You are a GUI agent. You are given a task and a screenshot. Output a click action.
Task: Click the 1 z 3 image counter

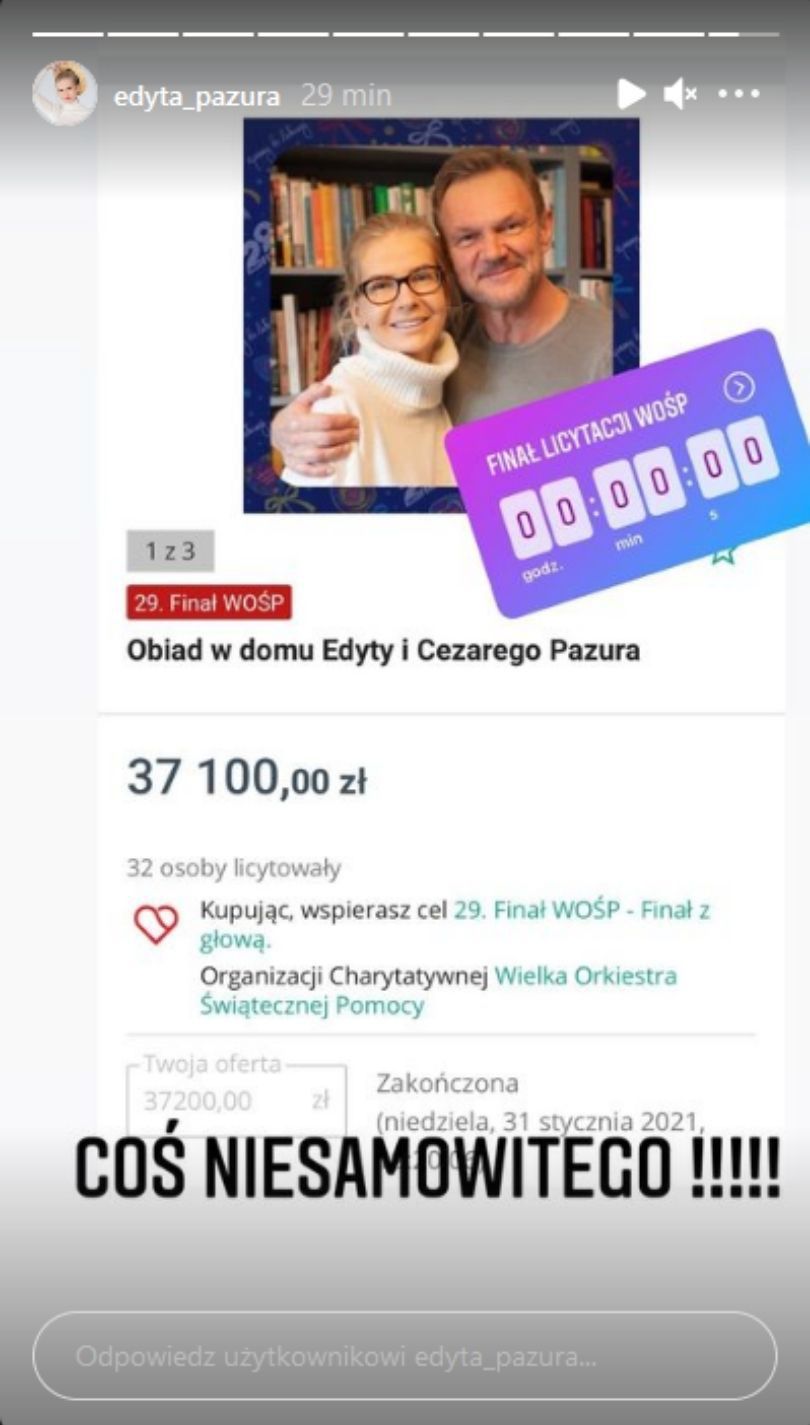click(170, 551)
